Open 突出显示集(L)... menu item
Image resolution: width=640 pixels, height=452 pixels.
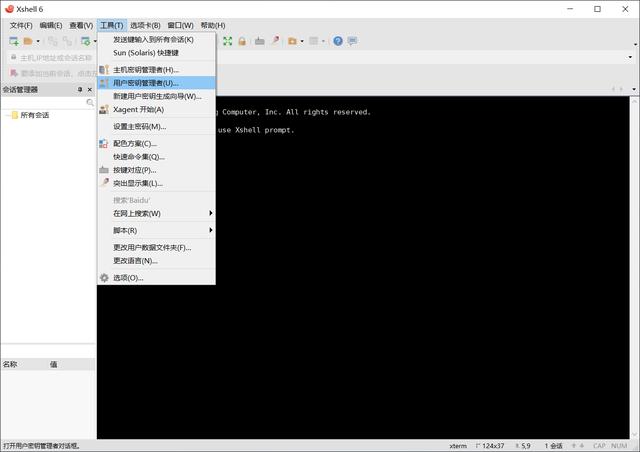tap(156, 183)
